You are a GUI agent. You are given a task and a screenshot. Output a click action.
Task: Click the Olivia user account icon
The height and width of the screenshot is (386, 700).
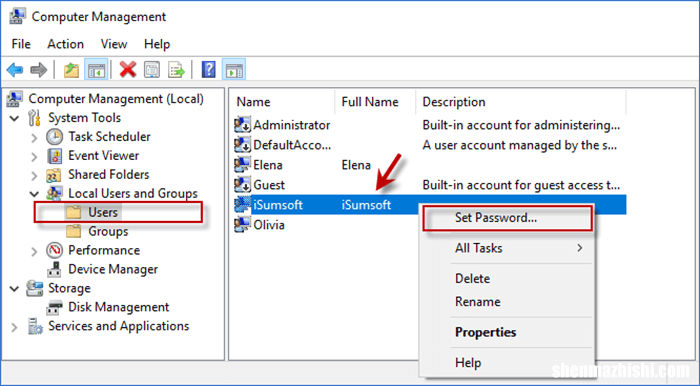coord(242,224)
